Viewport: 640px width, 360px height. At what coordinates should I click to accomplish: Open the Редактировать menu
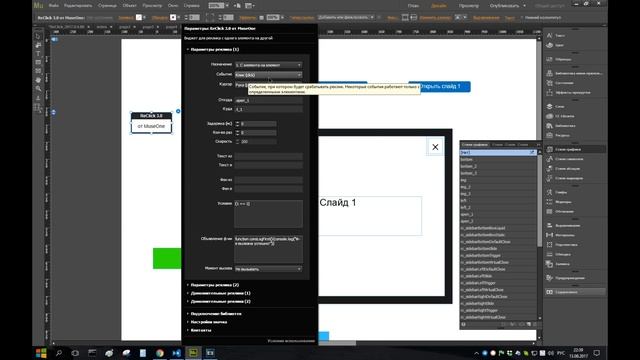(x=78, y=6)
